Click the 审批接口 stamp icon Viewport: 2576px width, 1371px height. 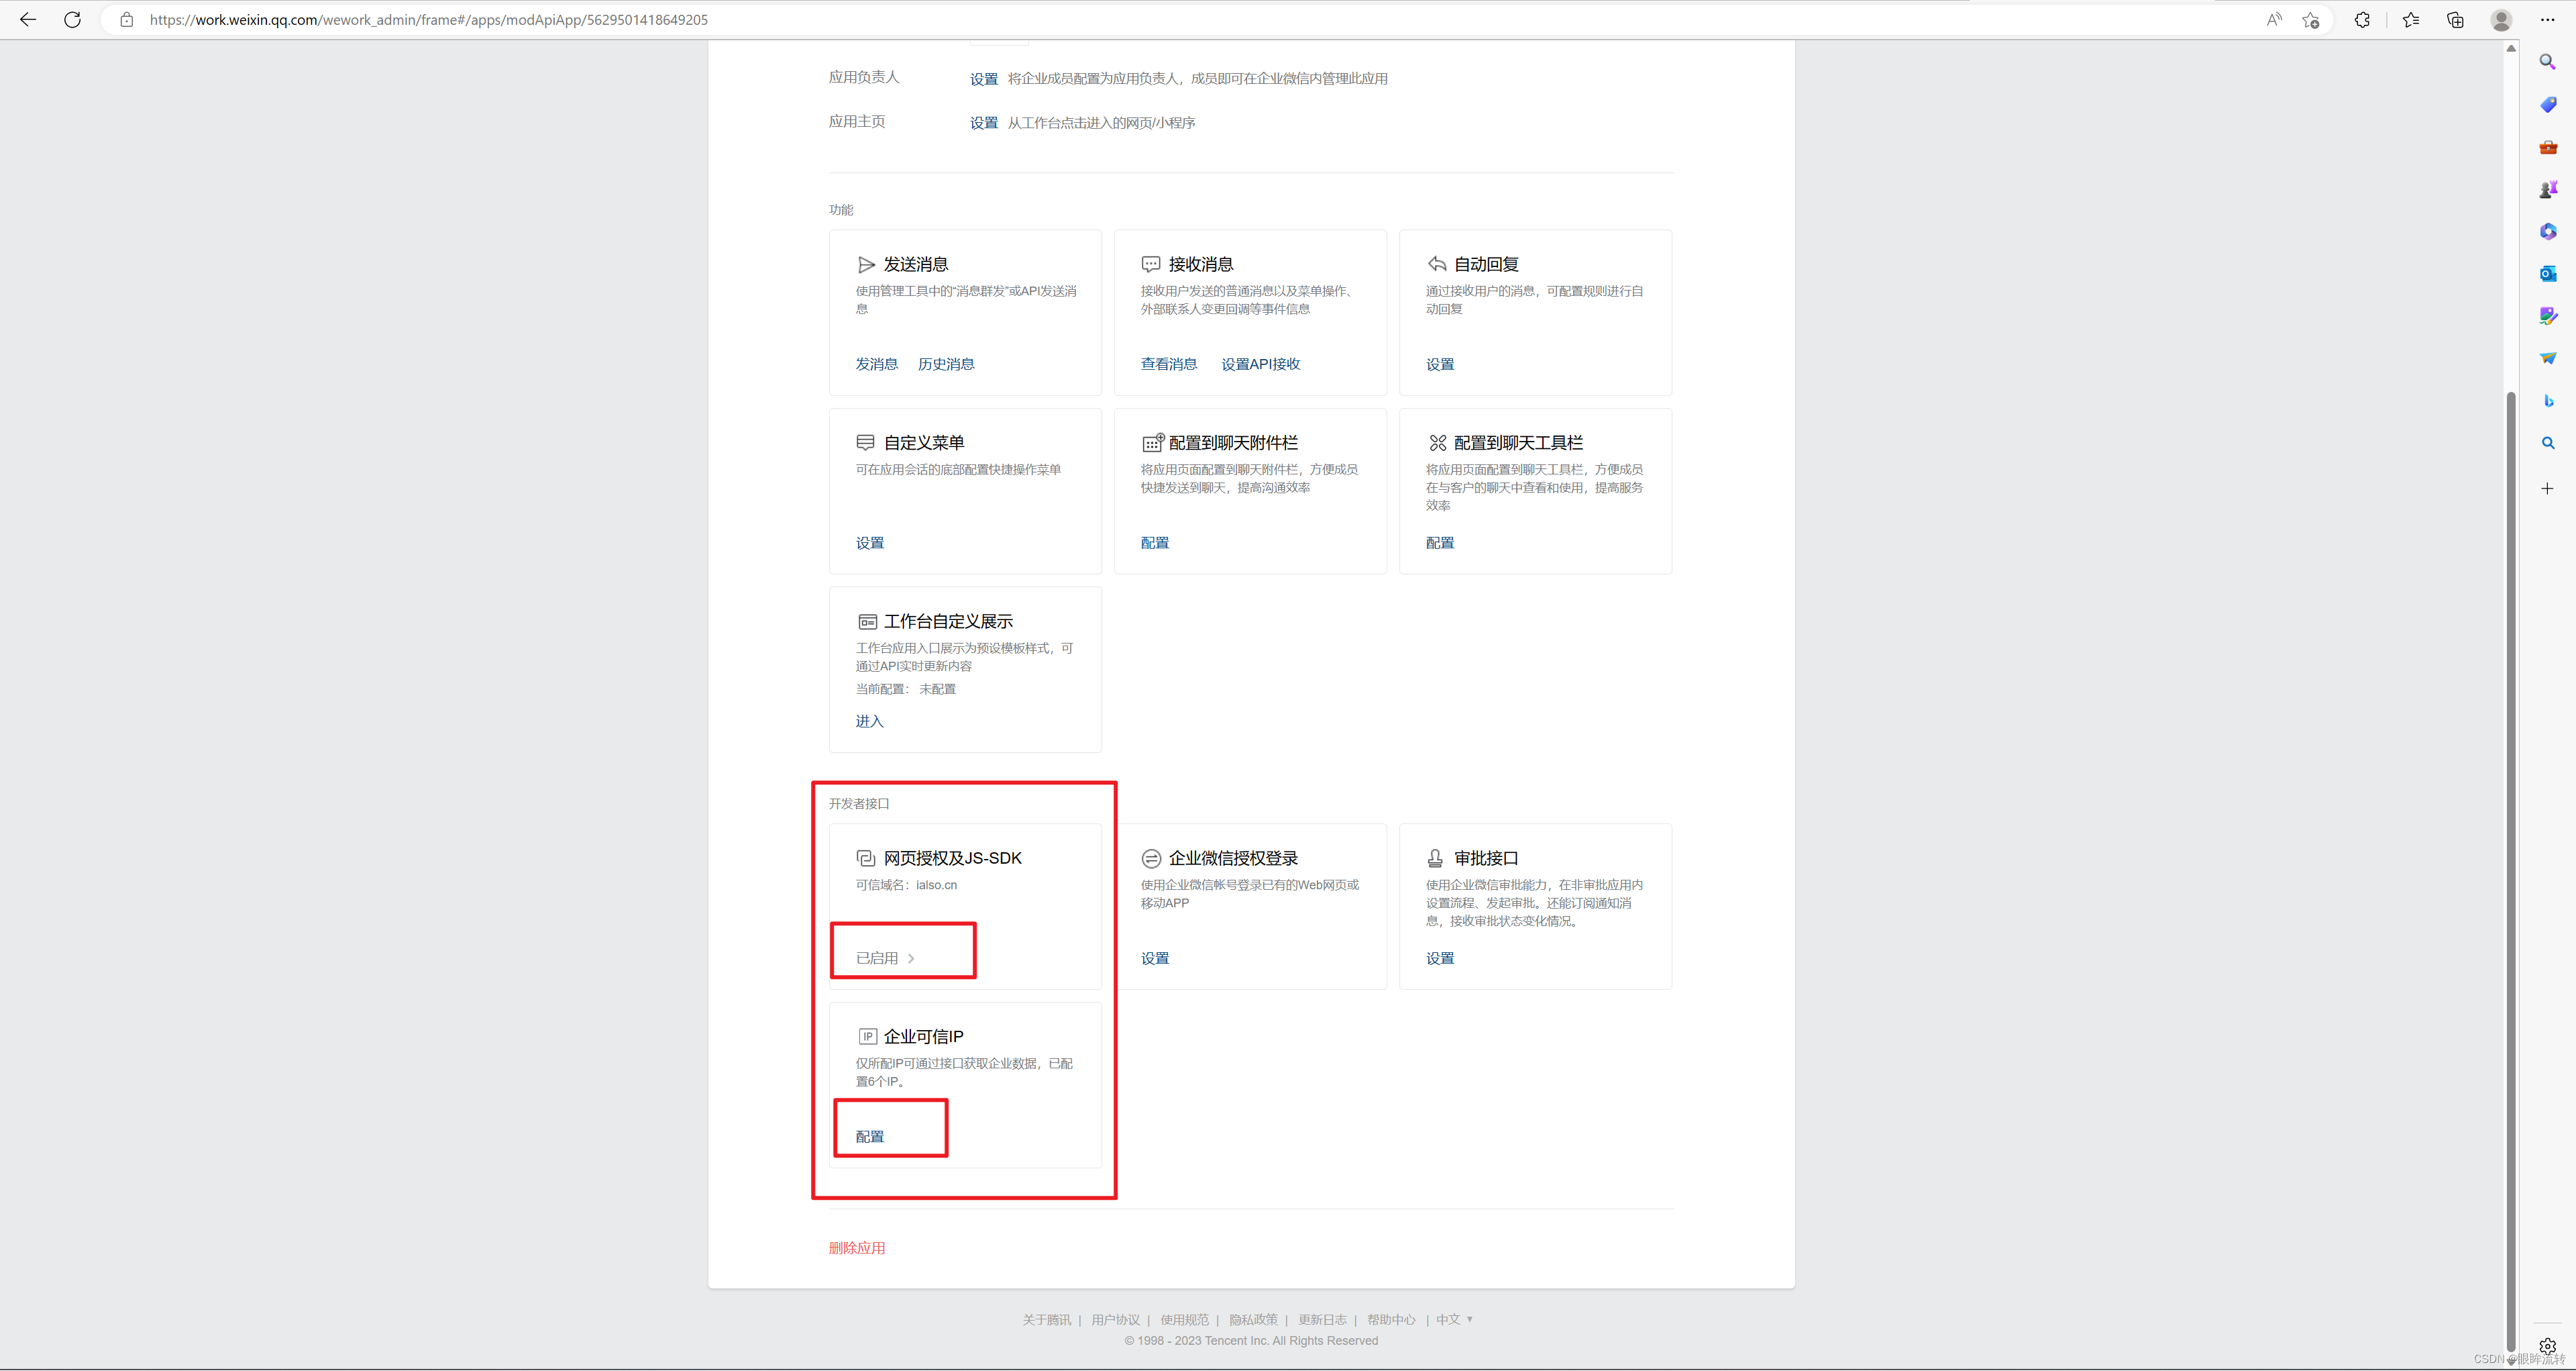pyautogui.click(x=1435, y=858)
